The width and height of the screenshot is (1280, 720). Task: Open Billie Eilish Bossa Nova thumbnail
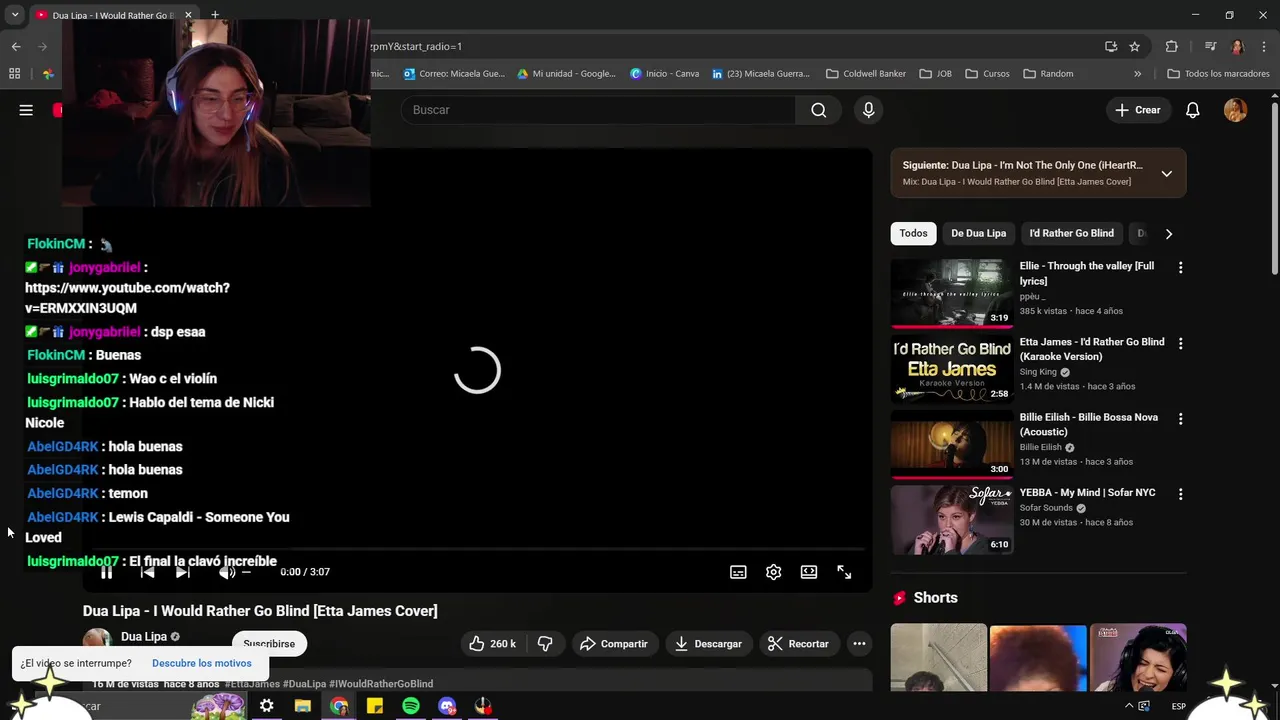coord(951,445)
